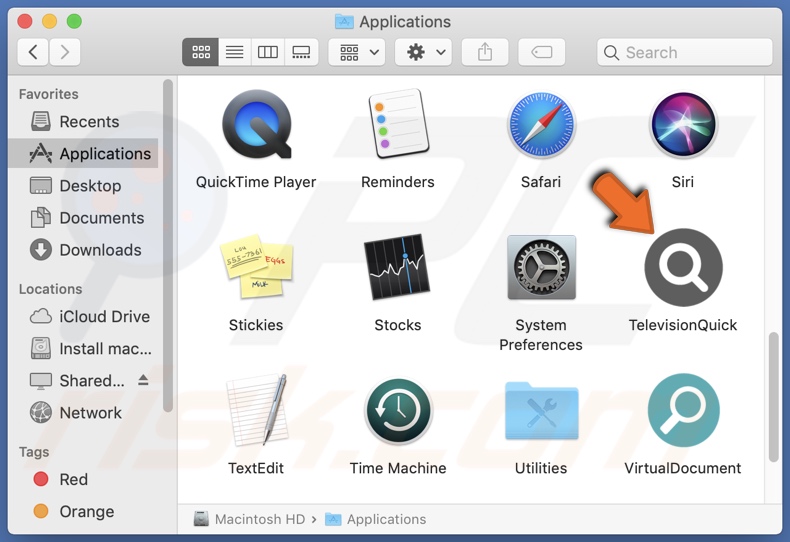790x542 pixels.
Task: Open Network in the sidebar
Action: pos(83,413)
